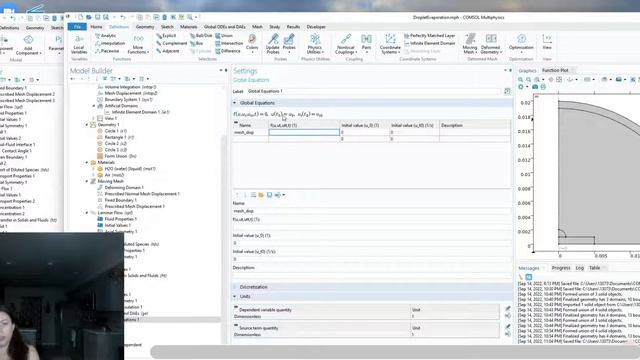Select Form Union in Model Builder
The image size is (640, 360).
[117, 156]
